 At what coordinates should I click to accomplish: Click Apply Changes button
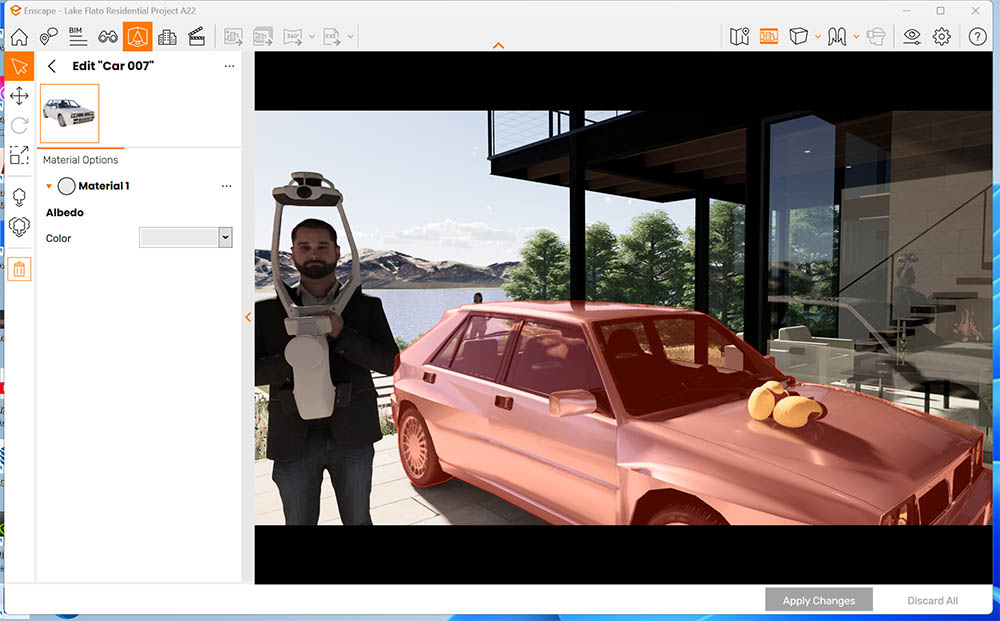click(x=819, y=601)
